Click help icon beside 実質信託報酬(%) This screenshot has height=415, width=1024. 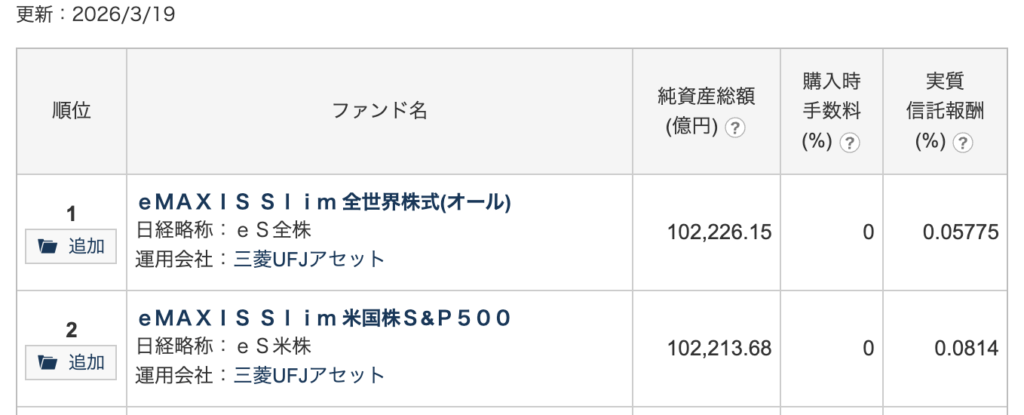962,142
